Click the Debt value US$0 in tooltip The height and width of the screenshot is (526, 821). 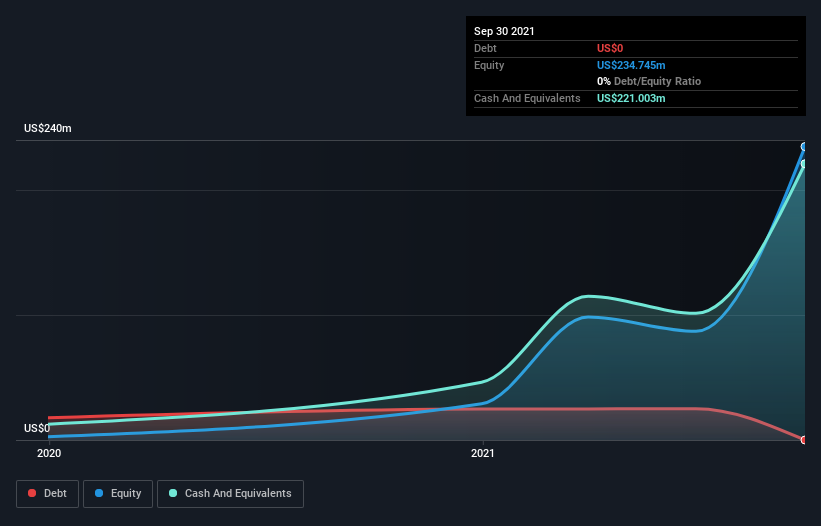[610, 48]
